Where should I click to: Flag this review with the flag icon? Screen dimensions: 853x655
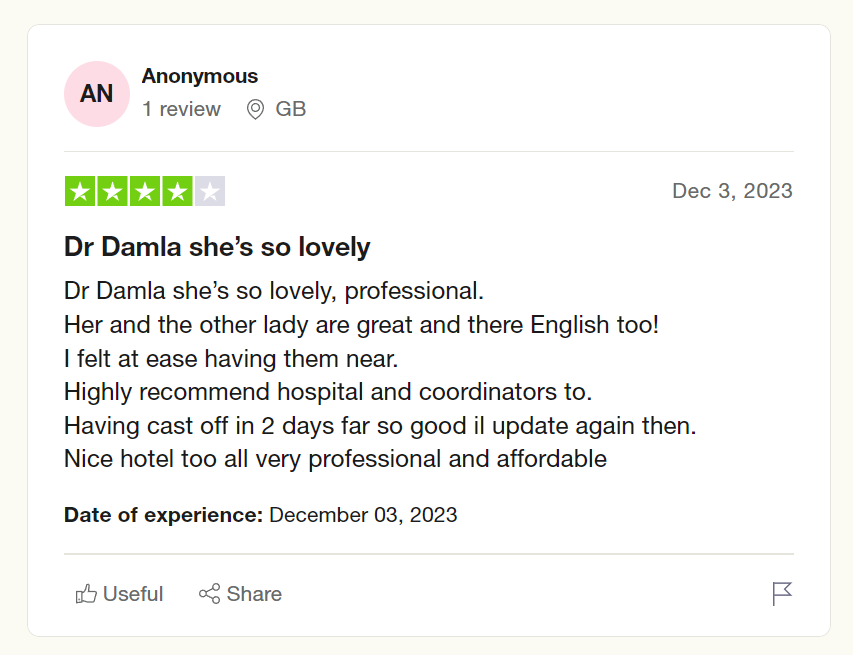pos(782,594)
